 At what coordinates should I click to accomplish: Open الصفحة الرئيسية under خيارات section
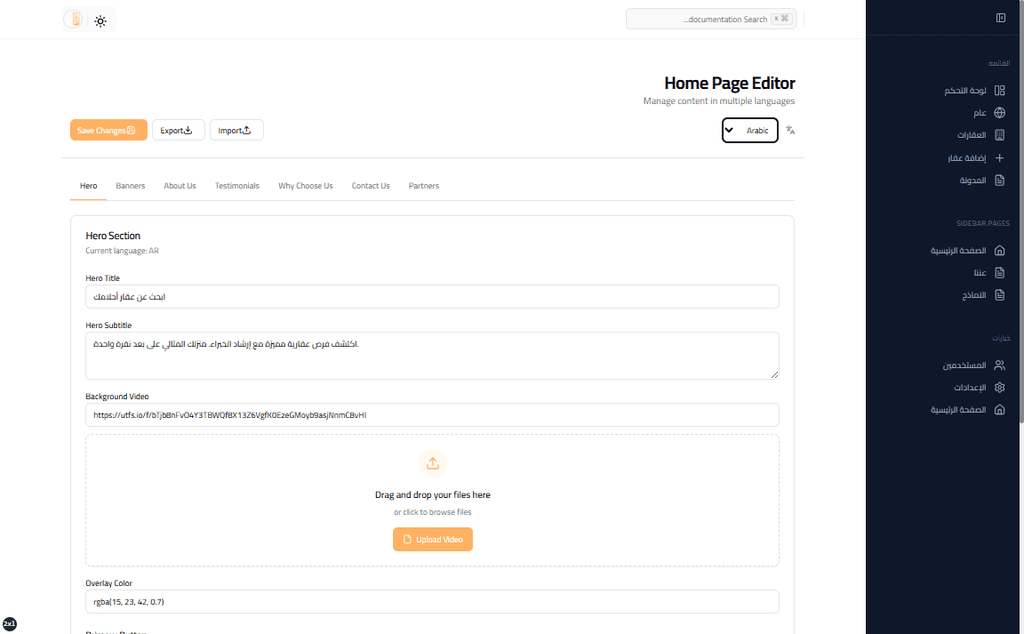tap(967, 410)
